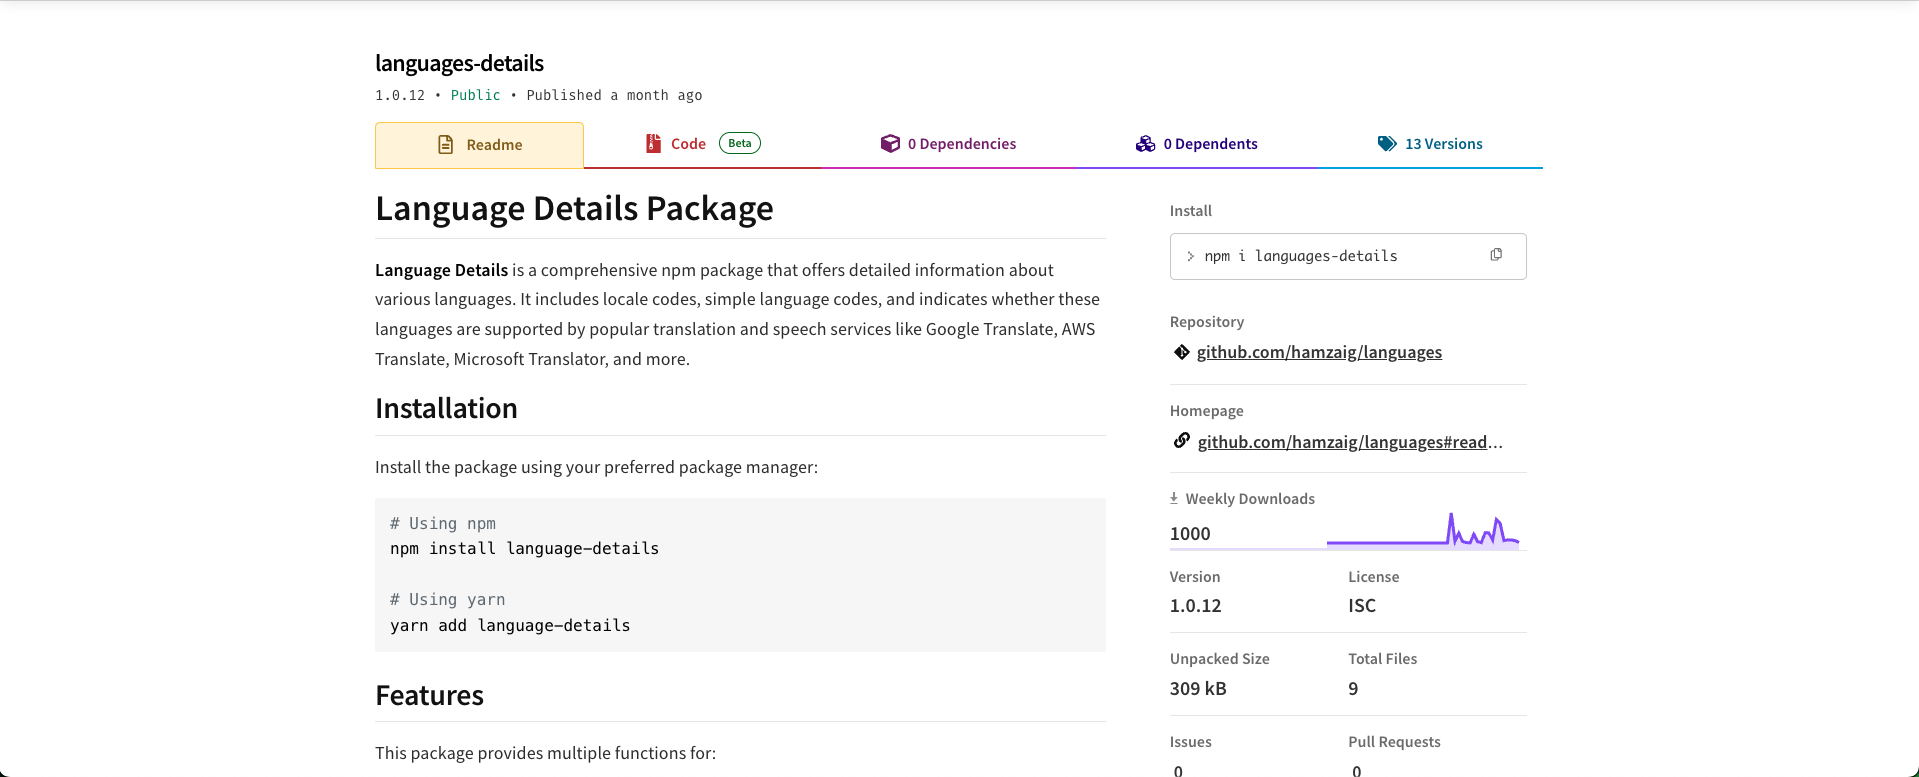Copy the npm install command
Screen dimensions: 1919x777
click(1496, 255)
